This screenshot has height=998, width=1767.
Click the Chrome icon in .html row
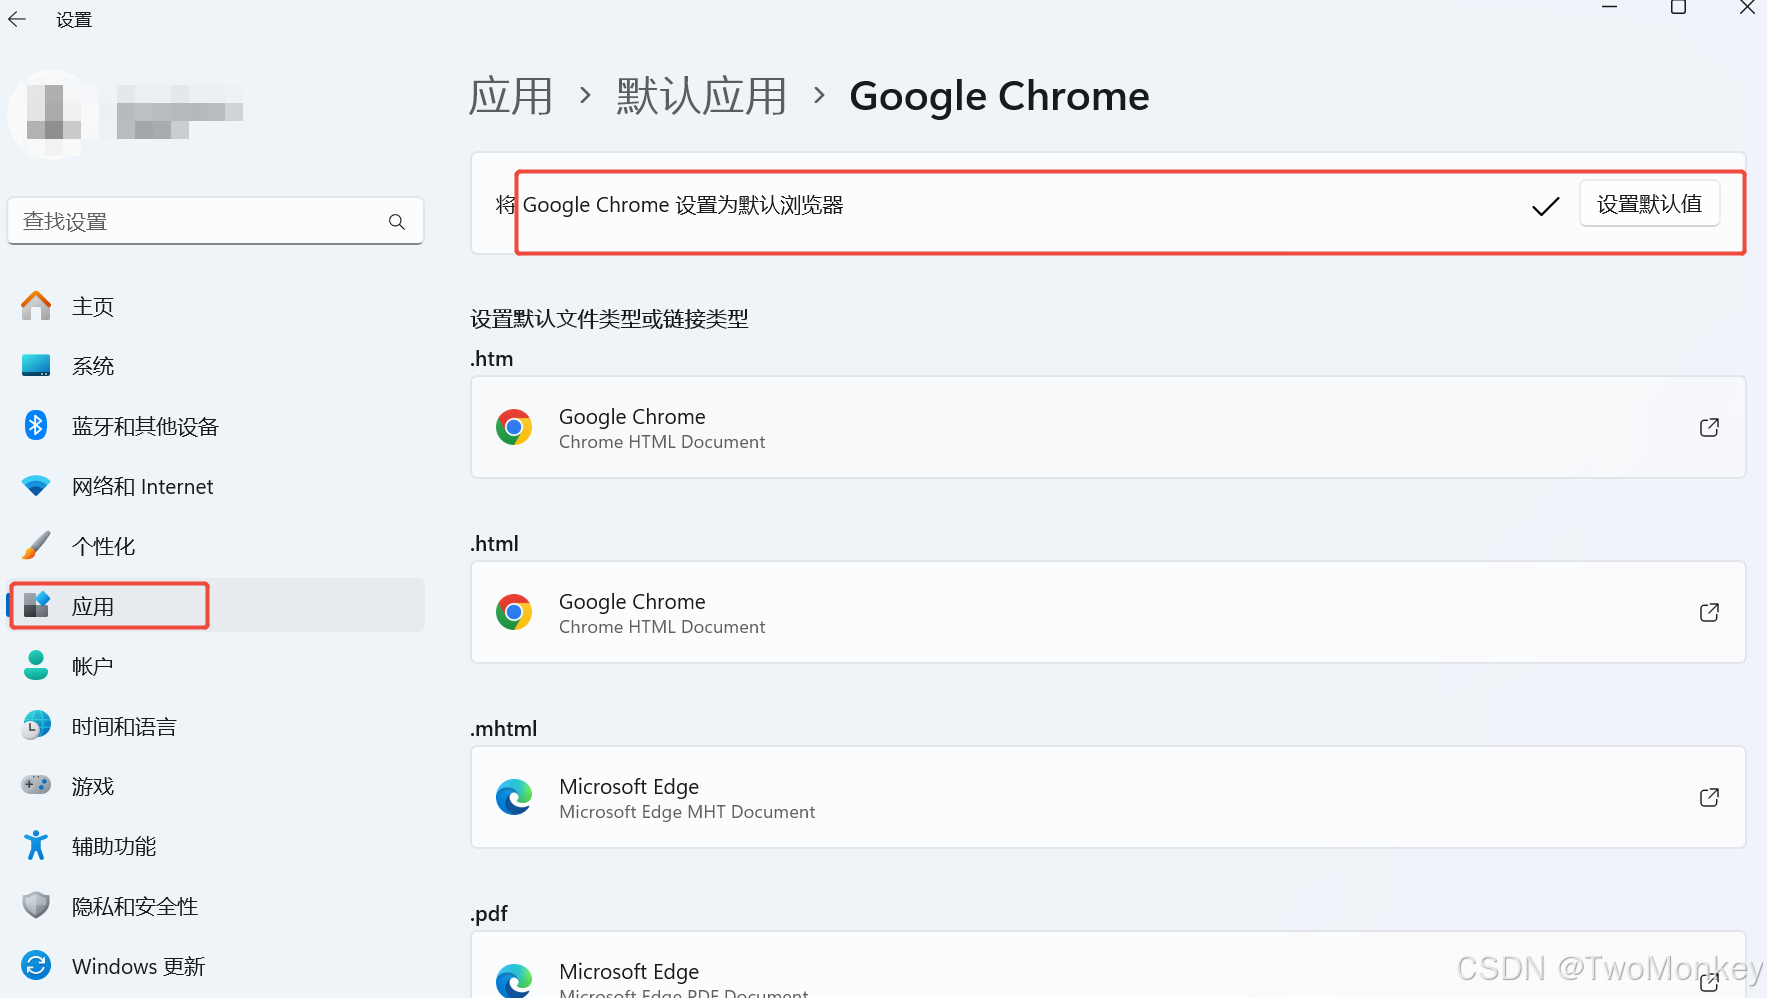pos(514,612)
